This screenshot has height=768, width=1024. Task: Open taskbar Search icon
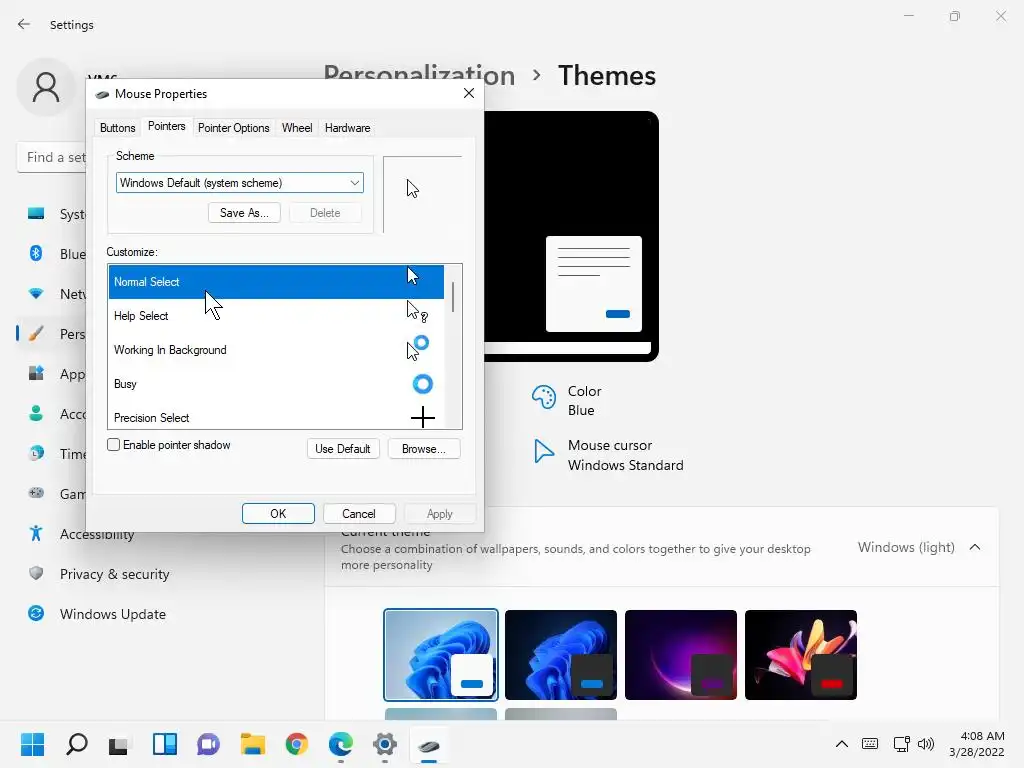point(77,744)
